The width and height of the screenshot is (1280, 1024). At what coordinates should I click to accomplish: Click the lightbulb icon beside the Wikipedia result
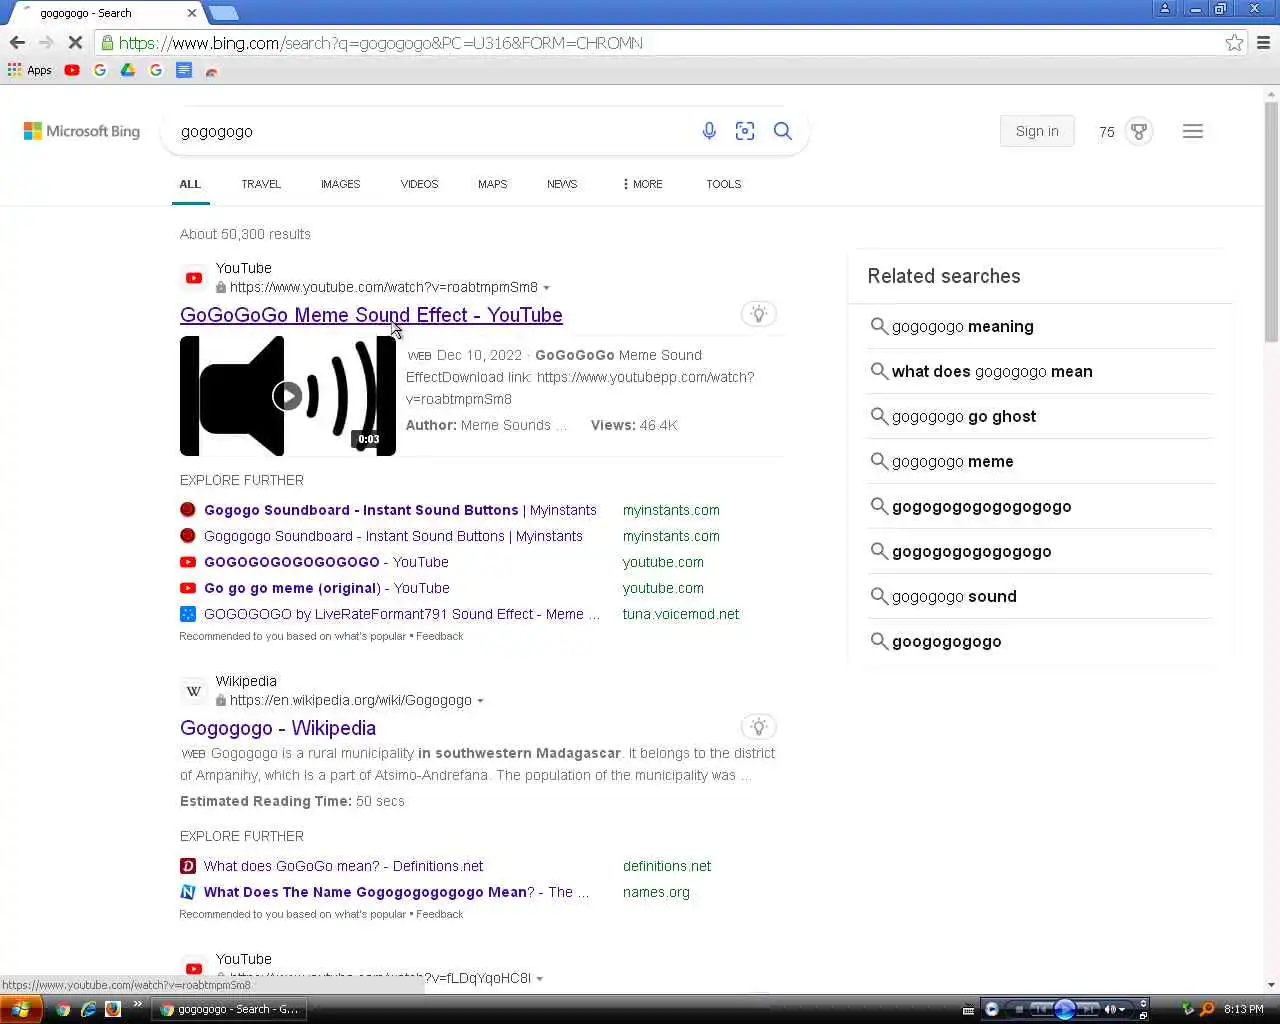pos(759,727)
